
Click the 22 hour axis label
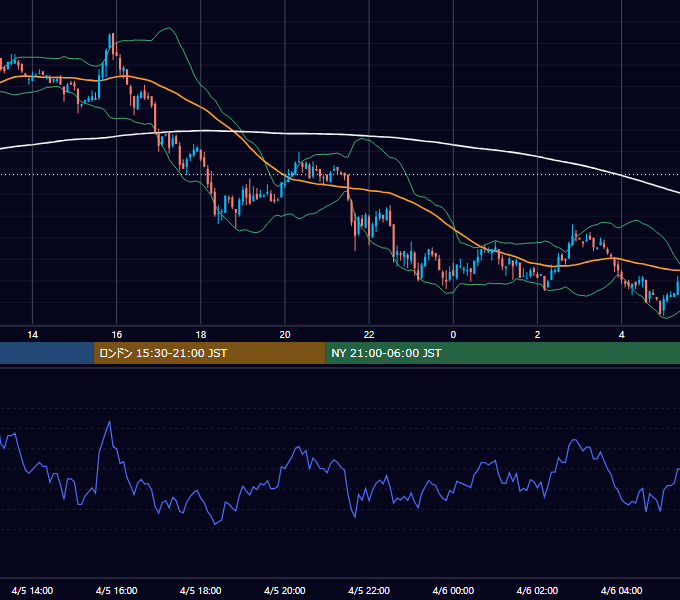tap(369, 335)
